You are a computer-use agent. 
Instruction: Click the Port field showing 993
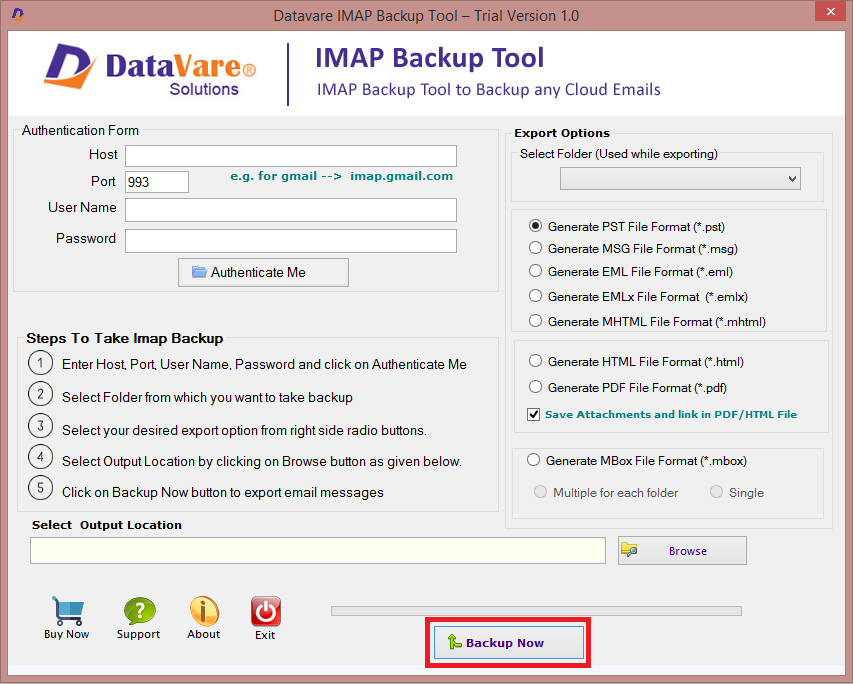(157, 182)
